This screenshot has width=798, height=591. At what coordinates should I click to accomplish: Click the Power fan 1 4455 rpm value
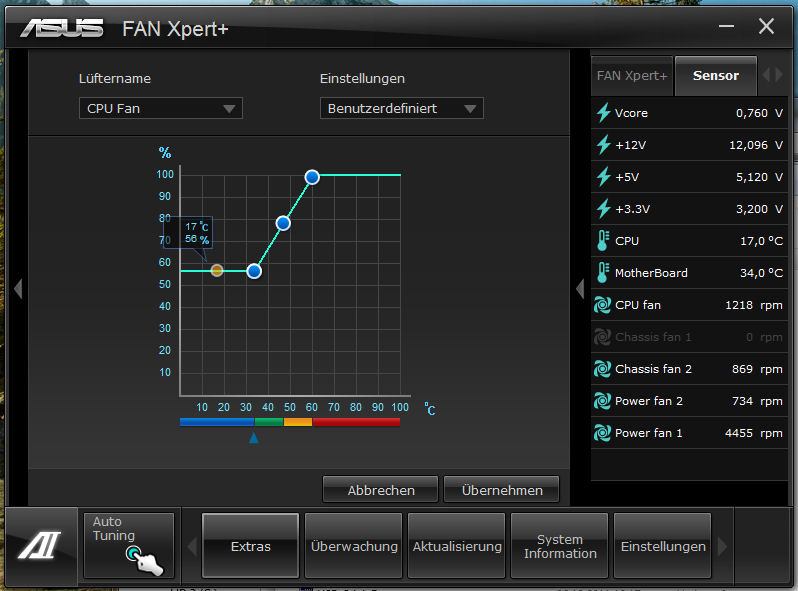(754, 433)
